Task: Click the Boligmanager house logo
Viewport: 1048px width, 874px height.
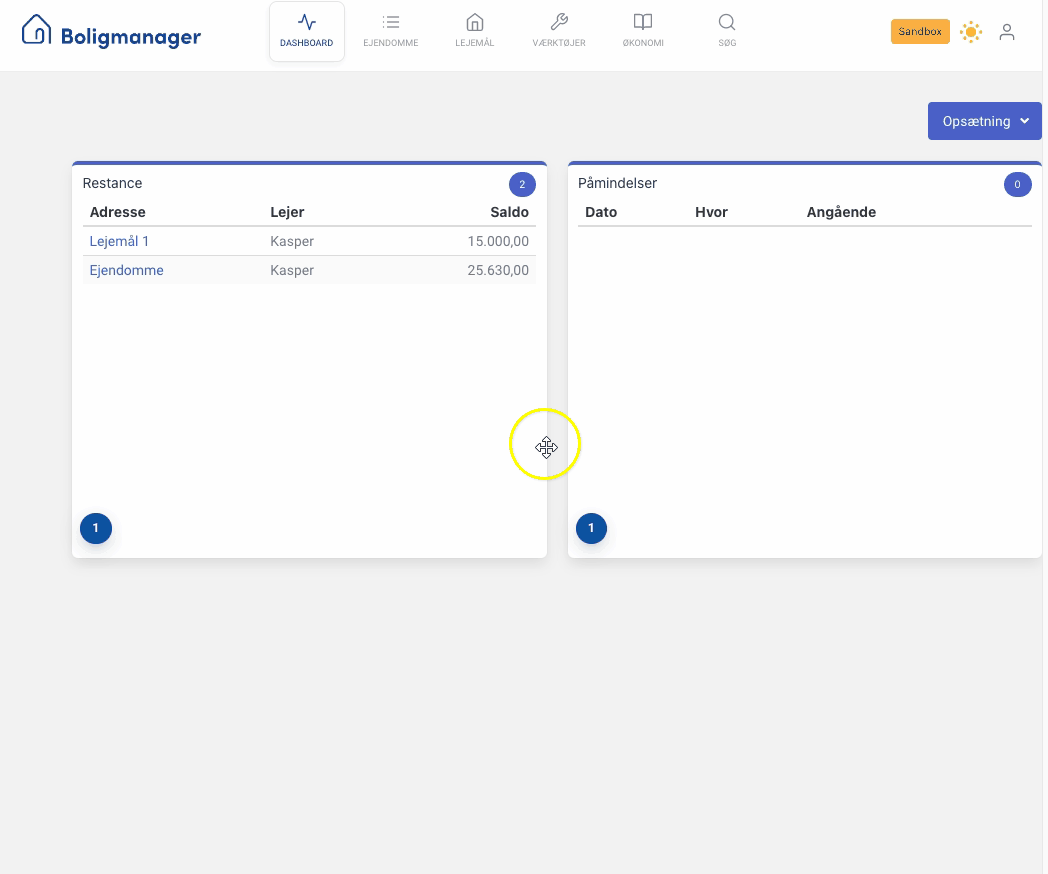Action: [36, 29]
